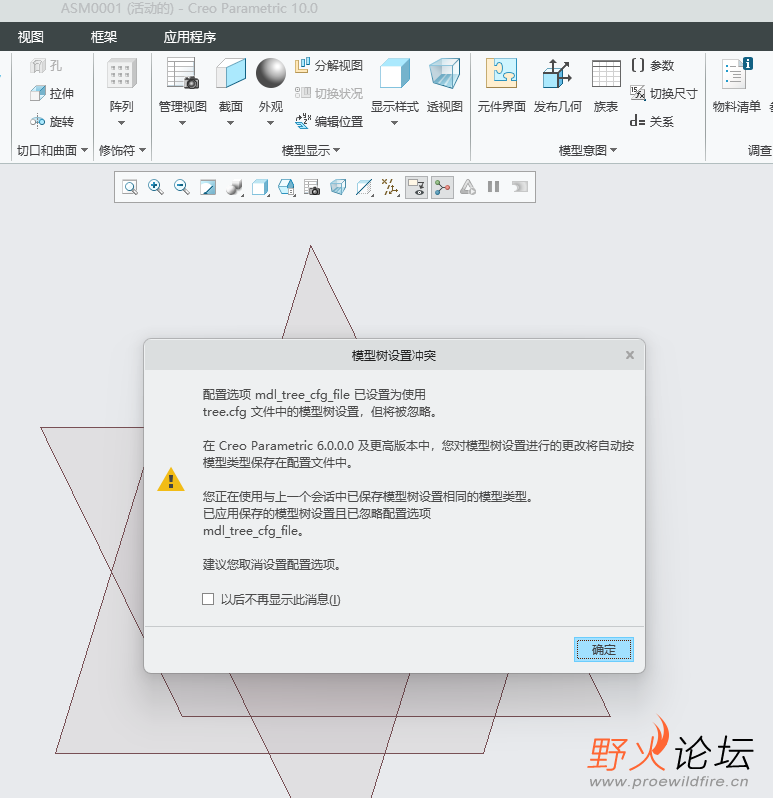Click the last greyed icon in graphics toolbar
The height and width of the screenshot is (798, 773).
tap(520, 187)
